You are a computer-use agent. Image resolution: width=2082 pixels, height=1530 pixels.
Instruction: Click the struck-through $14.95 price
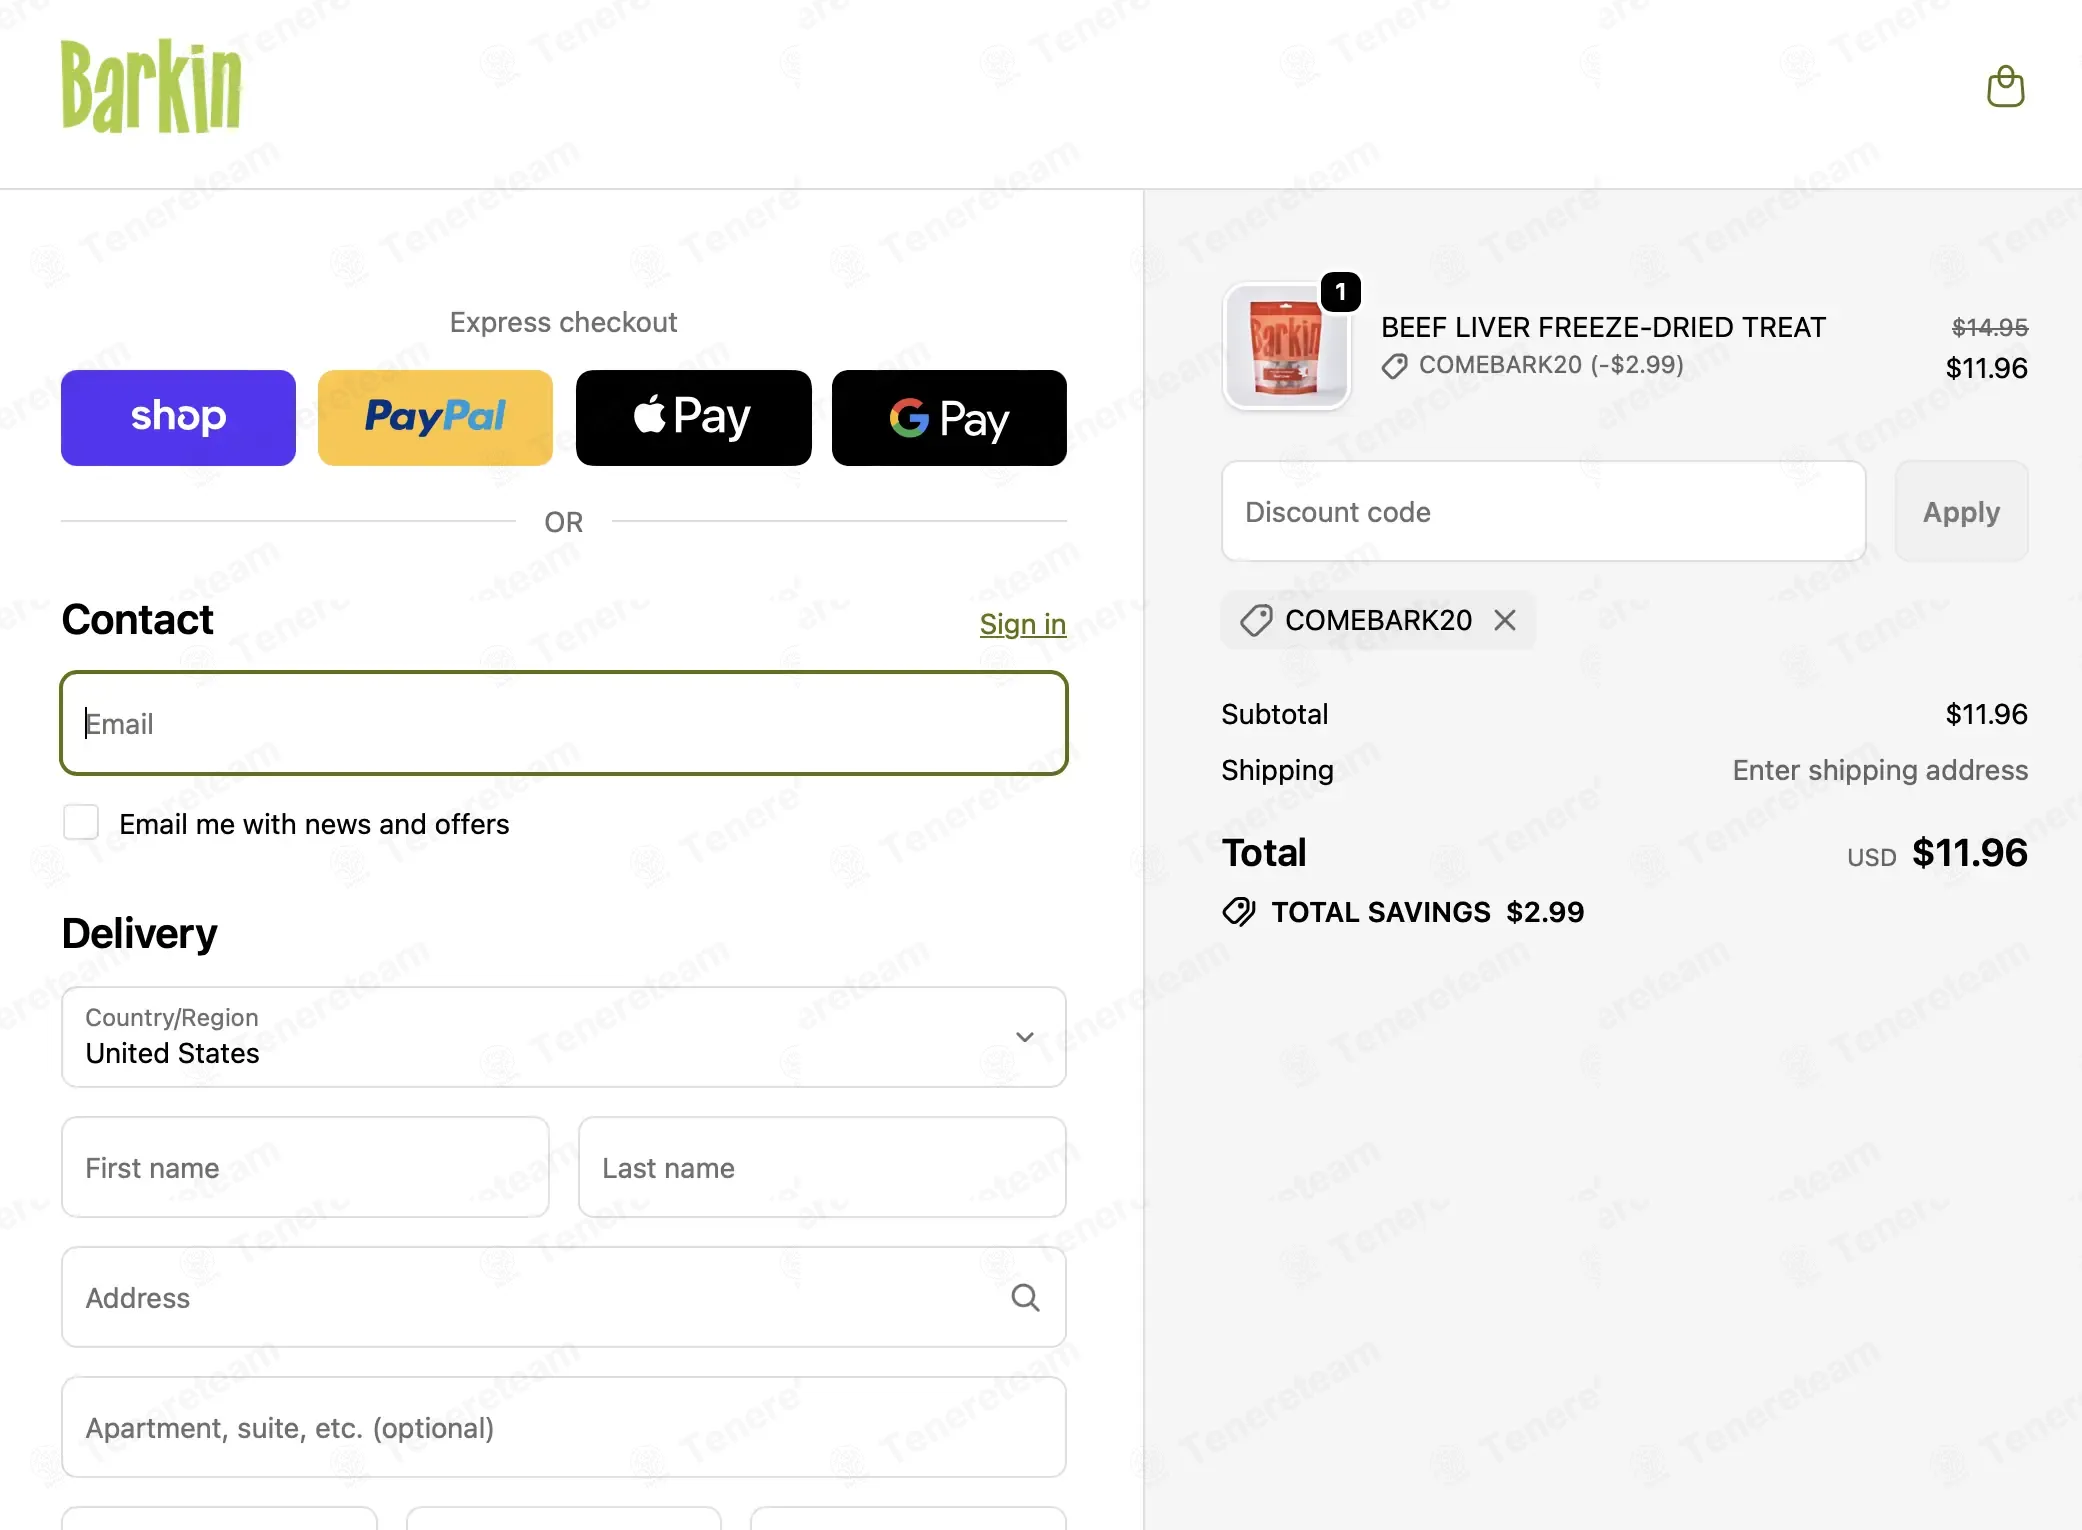(x=1989, y=327)
